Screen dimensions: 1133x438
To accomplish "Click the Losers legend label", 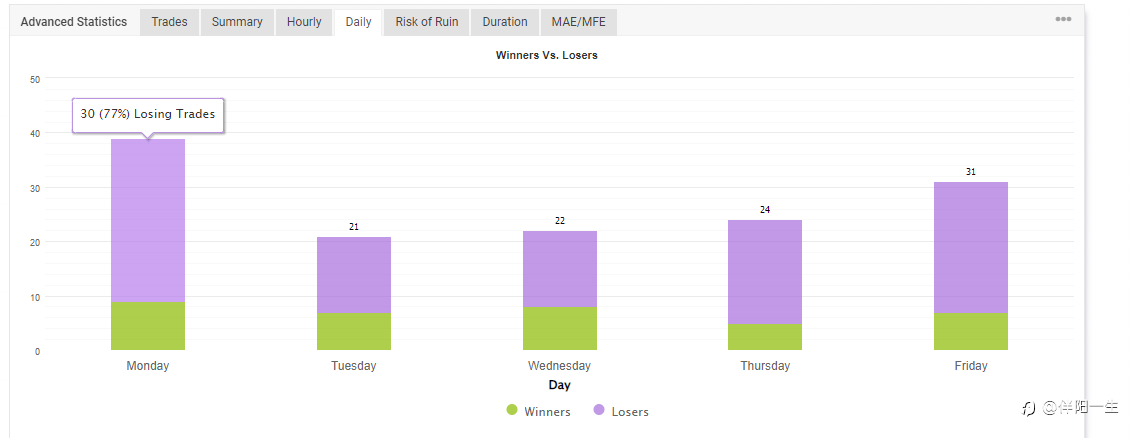I will point(630,411).
